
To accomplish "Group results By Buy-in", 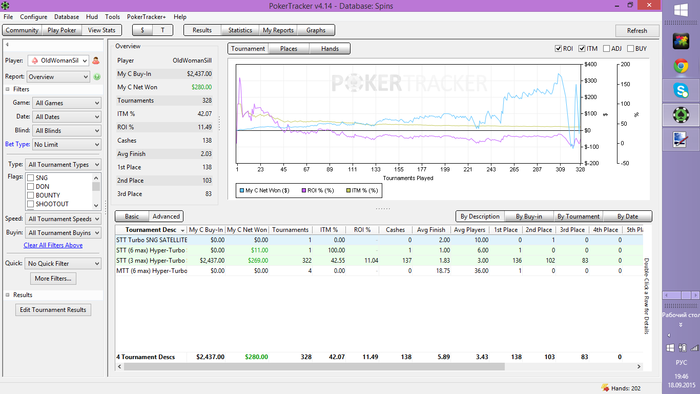I will (529, 216).
